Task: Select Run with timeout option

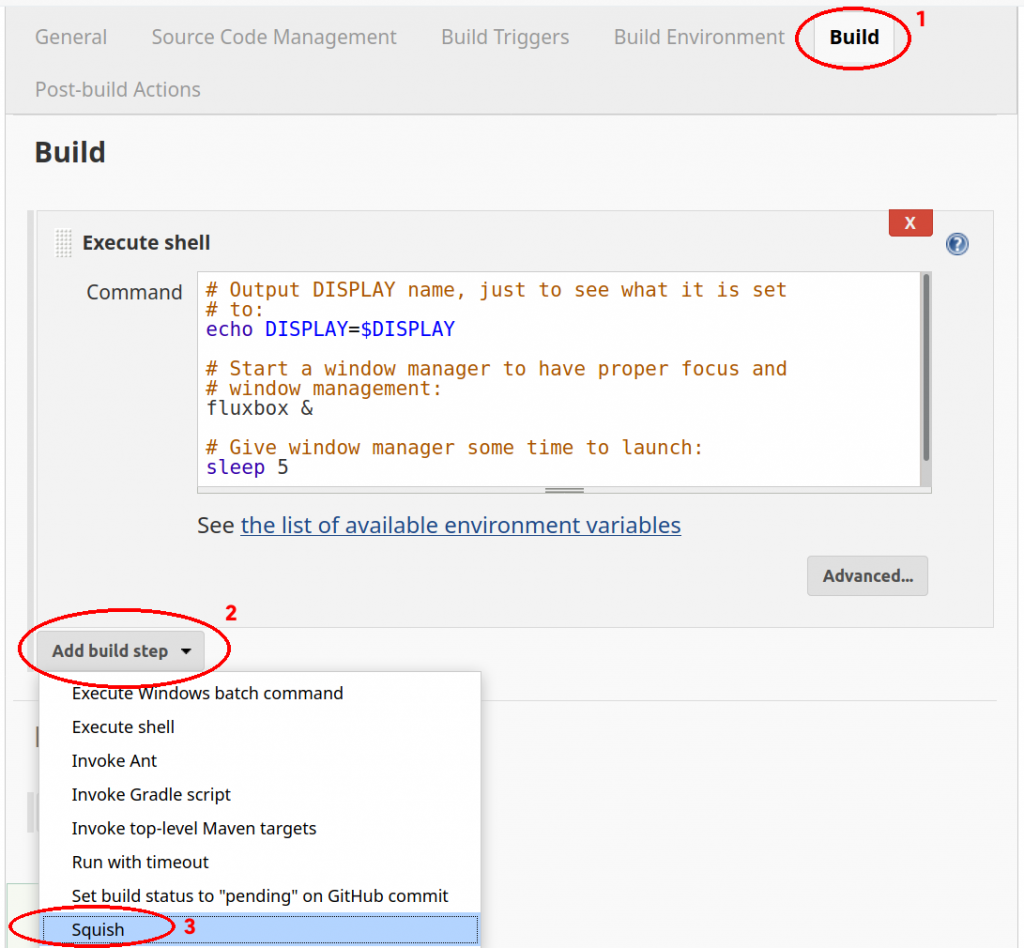Action: point(140,862)
